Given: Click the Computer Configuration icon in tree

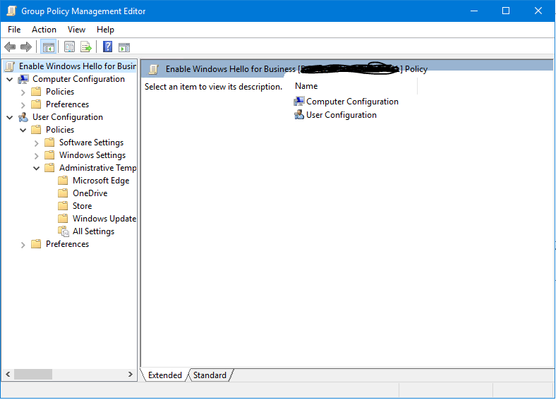Looking at the screenshot, I should [23, 79].
